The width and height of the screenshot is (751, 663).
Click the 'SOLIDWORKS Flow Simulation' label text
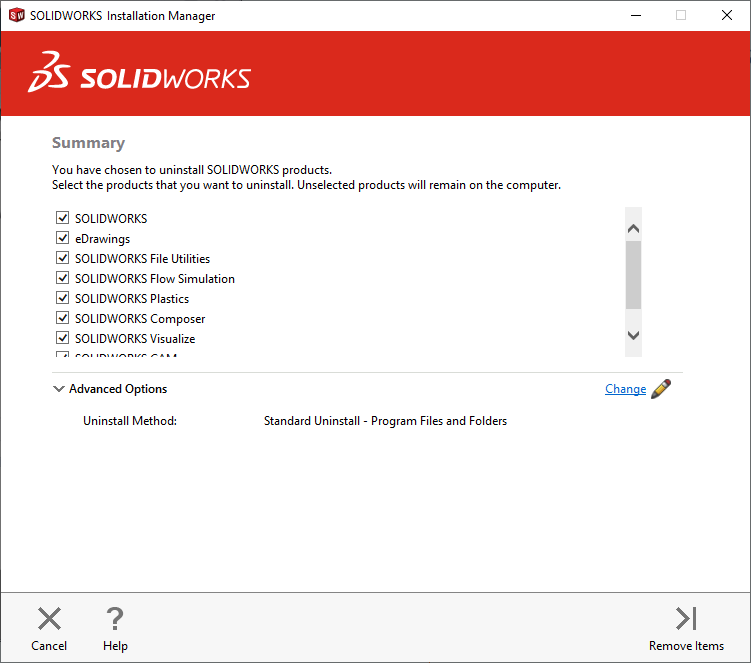(x=155, y=279)
